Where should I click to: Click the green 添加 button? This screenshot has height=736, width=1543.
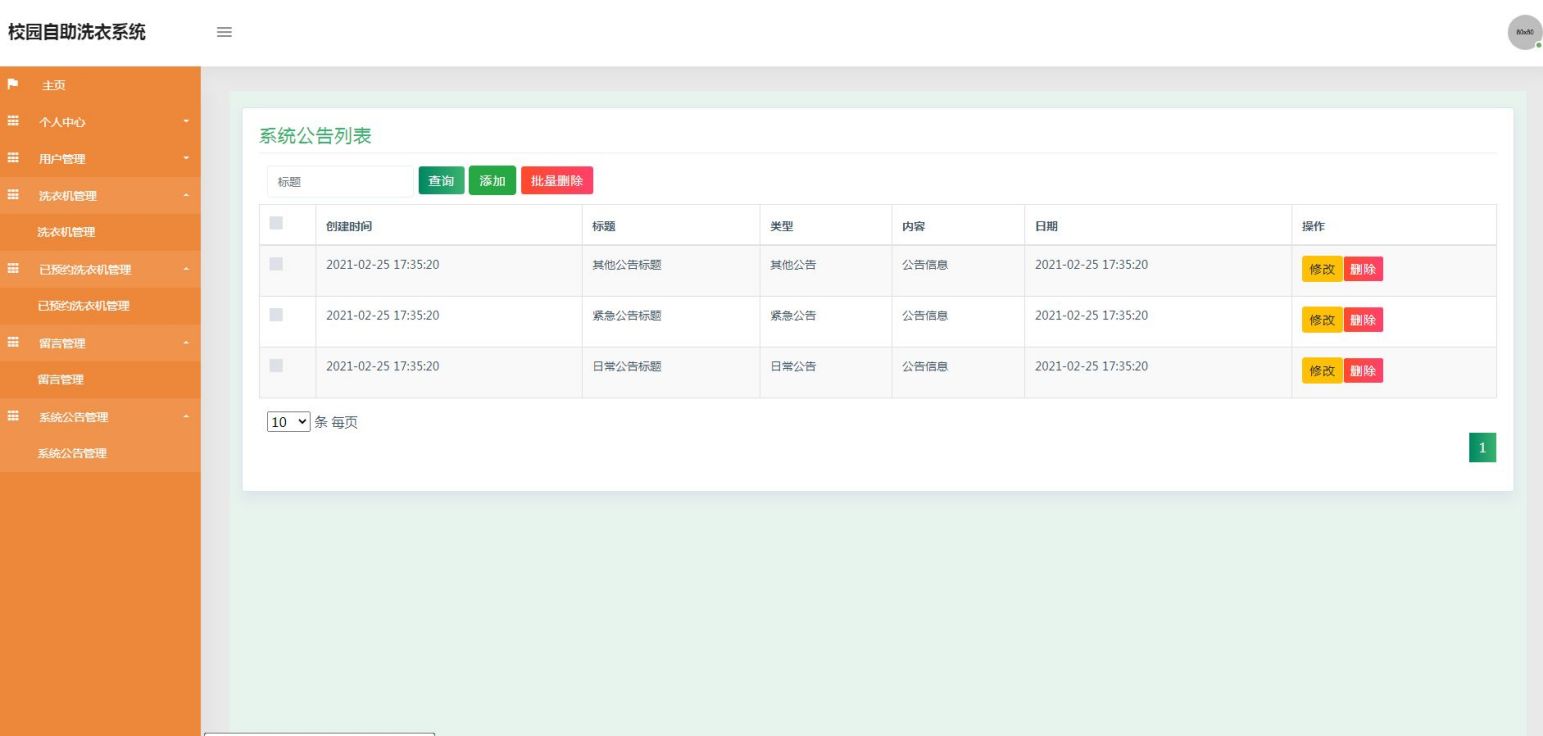(492, 181)
